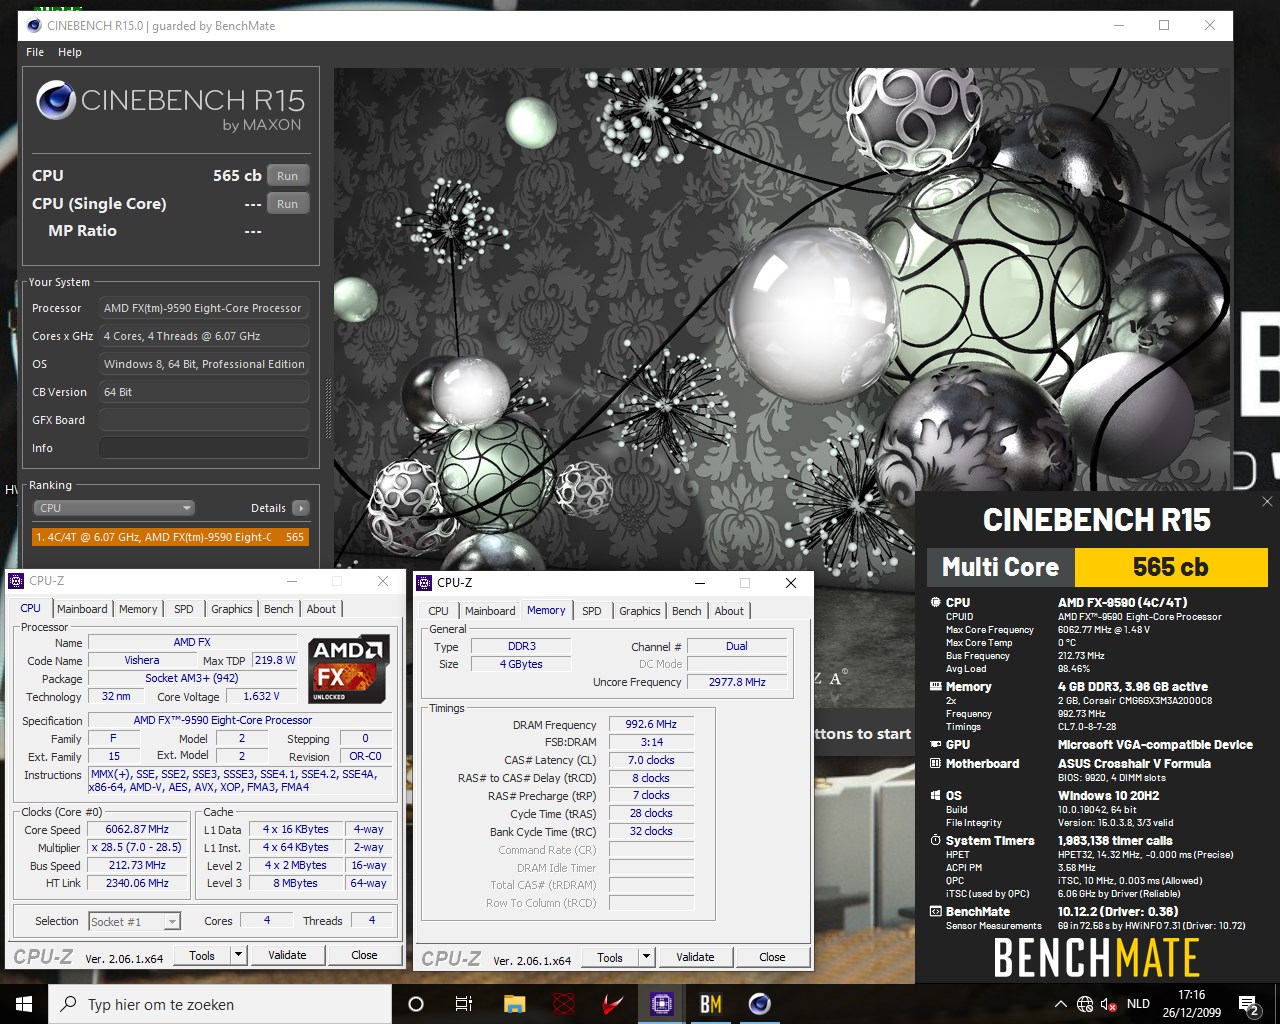Open About tab in right CPU-Z window

click(729, 611)
